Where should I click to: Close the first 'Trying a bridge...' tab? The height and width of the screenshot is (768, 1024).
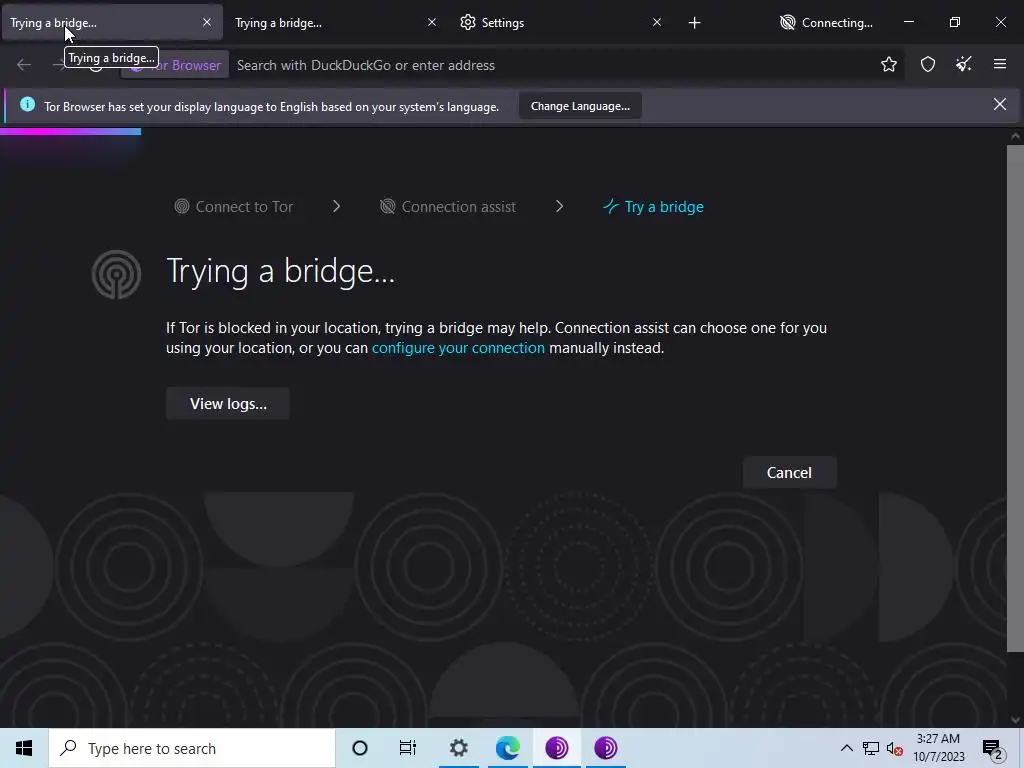tap(207, 23)
